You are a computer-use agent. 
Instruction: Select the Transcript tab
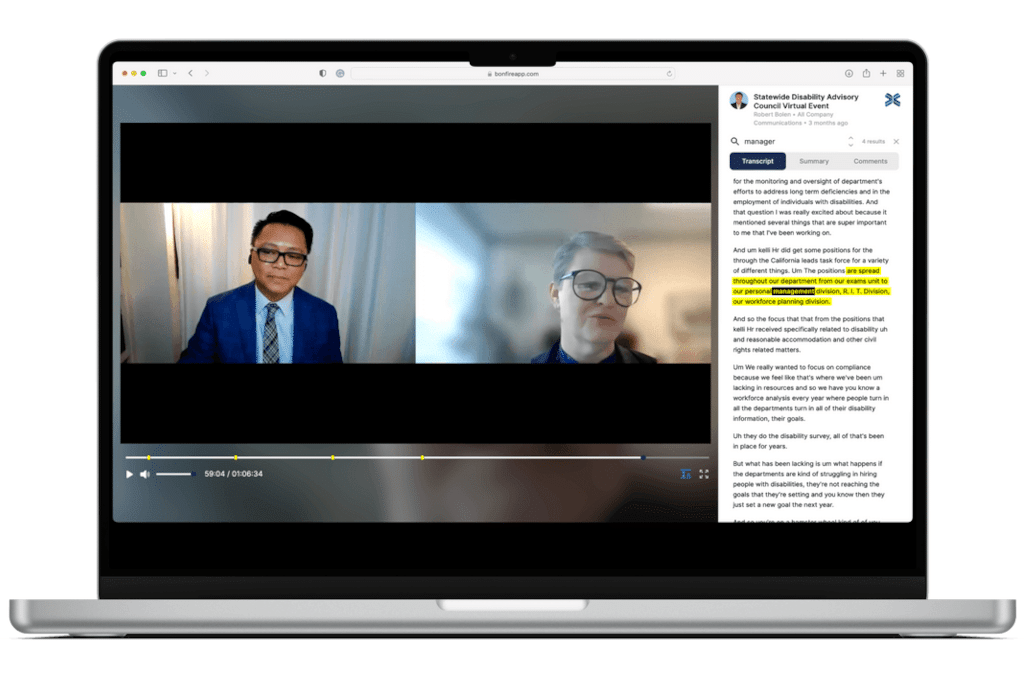(x=758, y=161)
